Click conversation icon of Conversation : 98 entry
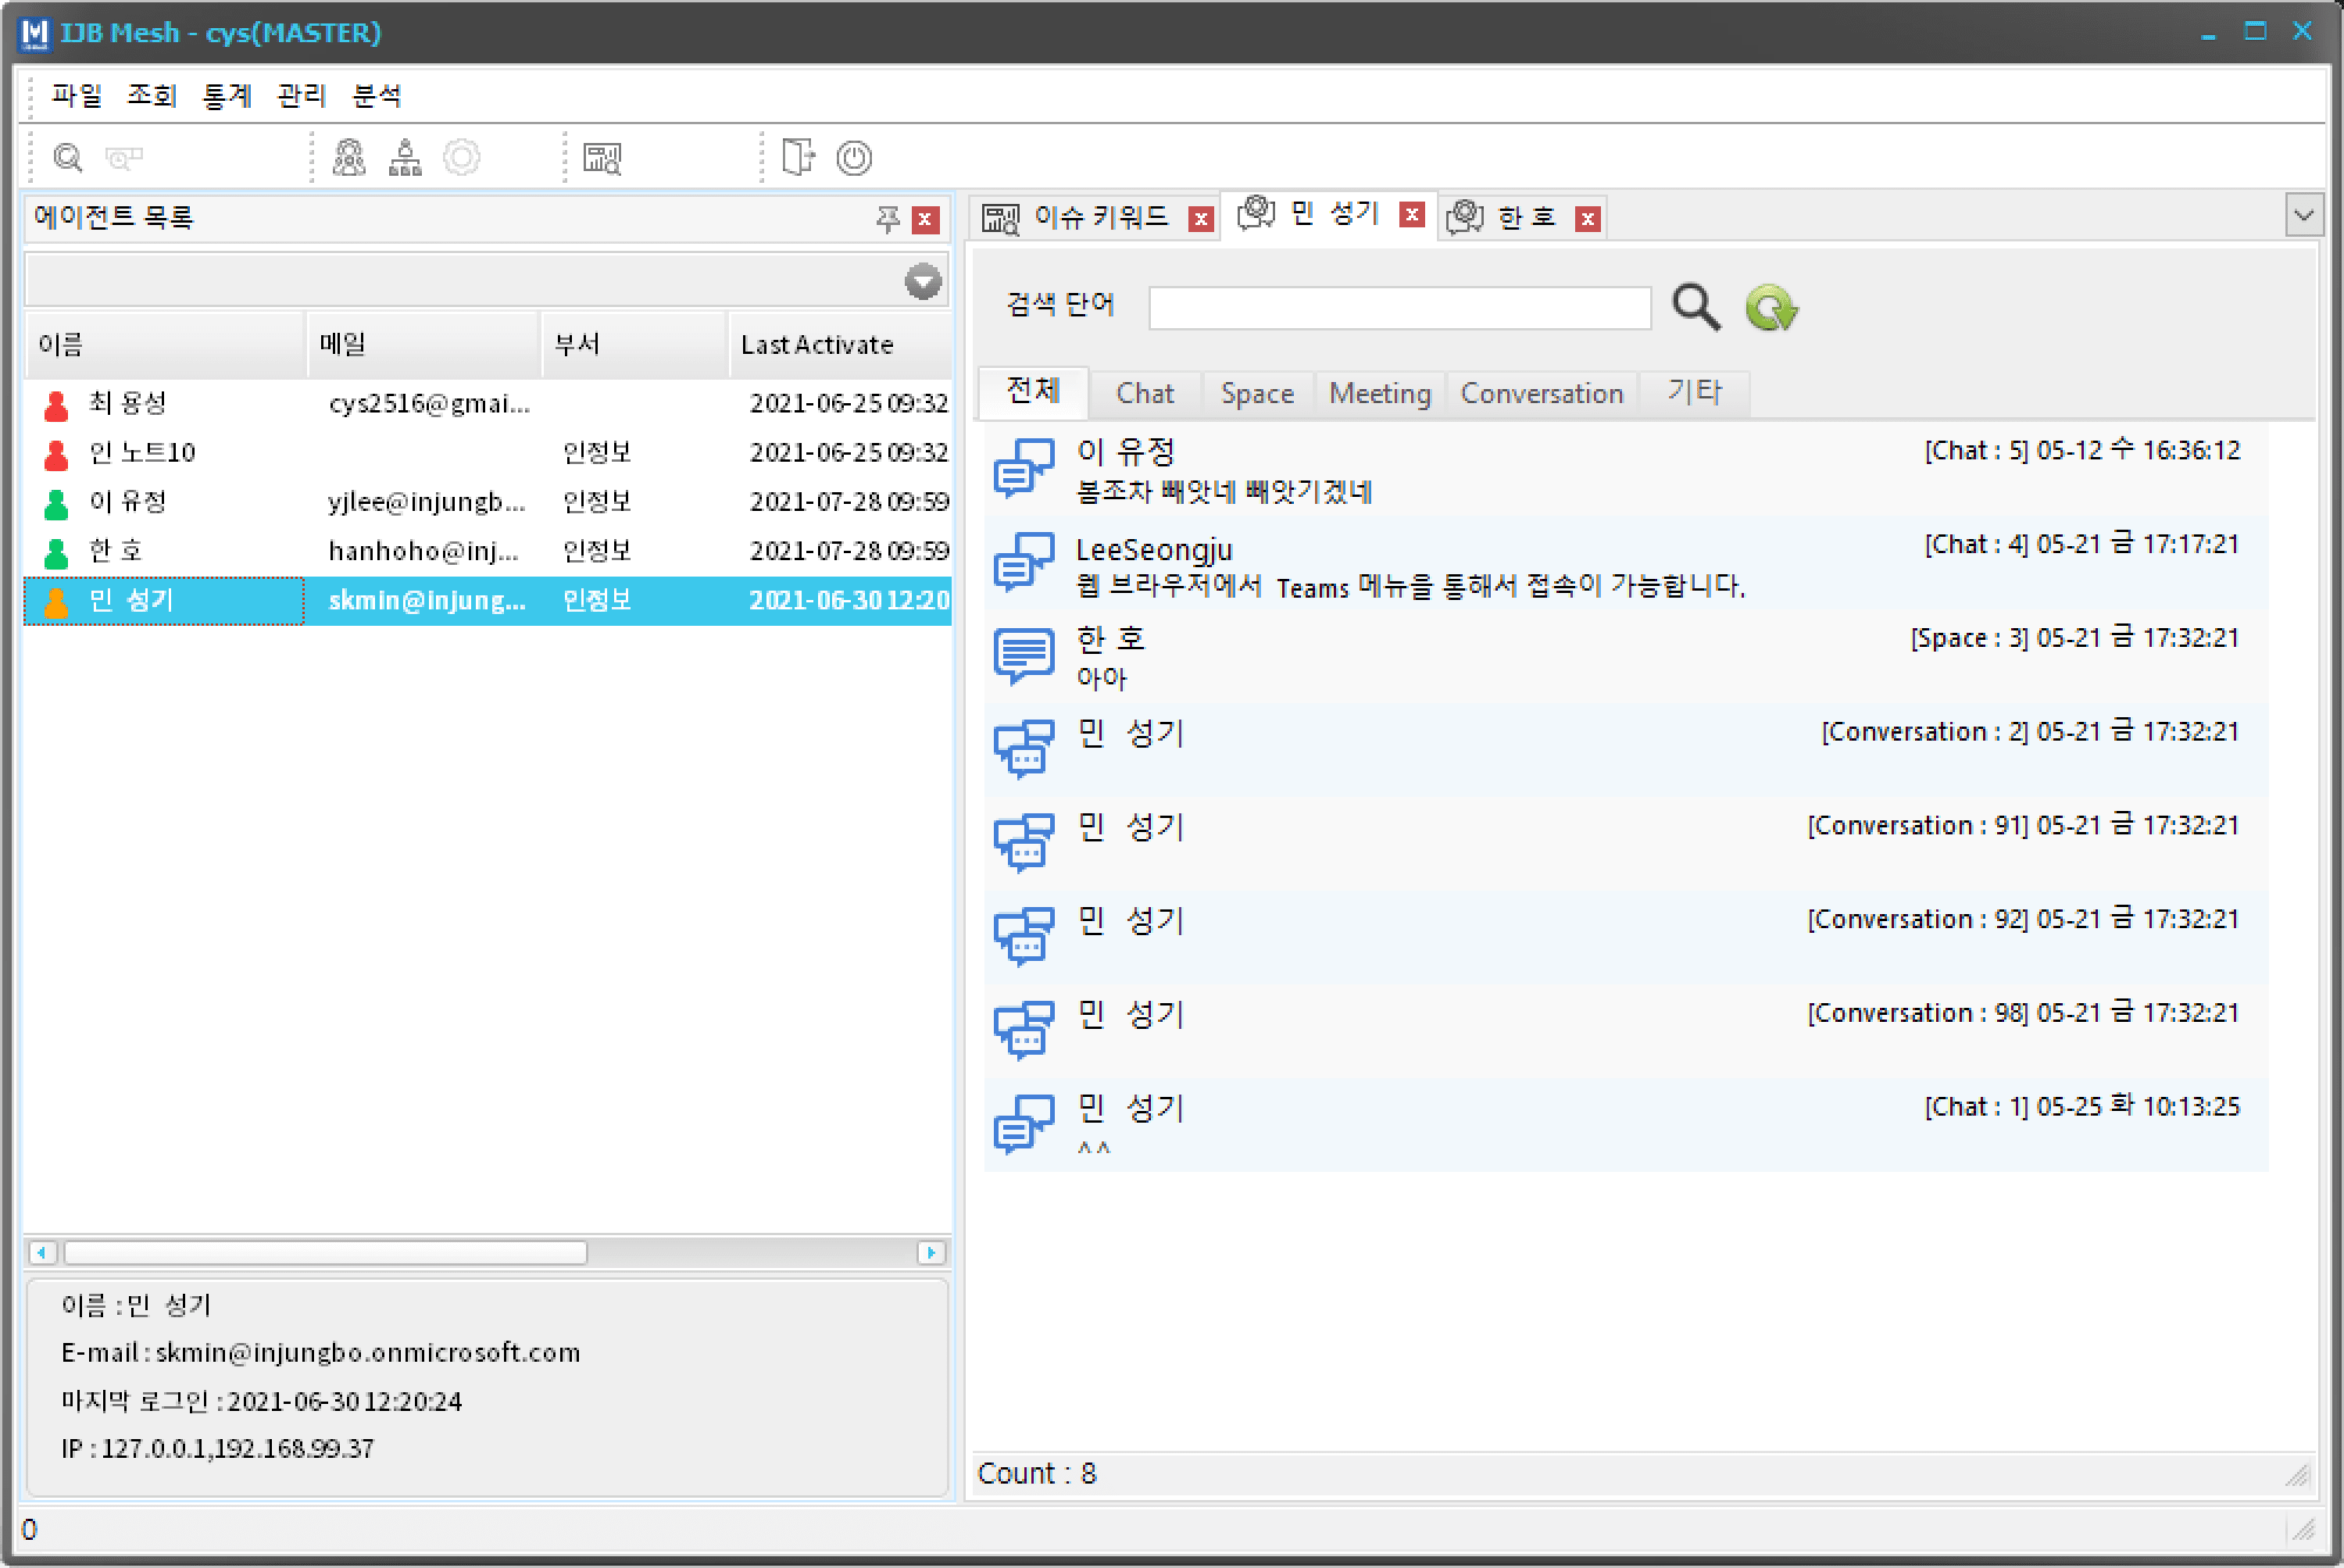This screenshot has height=1568, width=2344. point(1024,1030)
